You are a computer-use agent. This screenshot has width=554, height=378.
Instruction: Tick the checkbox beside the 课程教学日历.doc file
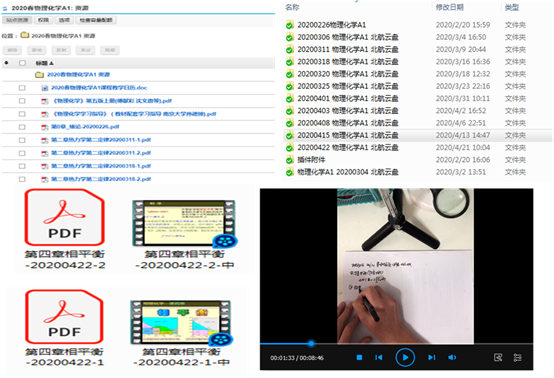22,88
